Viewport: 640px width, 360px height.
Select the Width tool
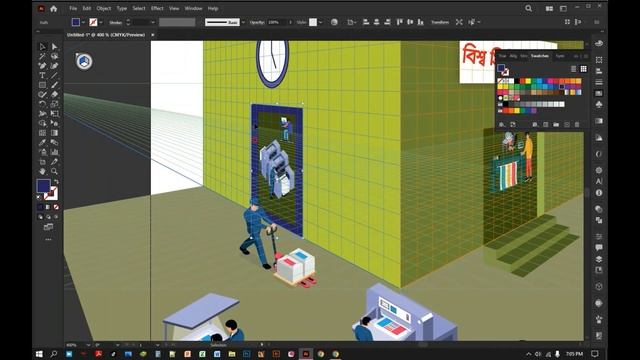pos(42,113)
